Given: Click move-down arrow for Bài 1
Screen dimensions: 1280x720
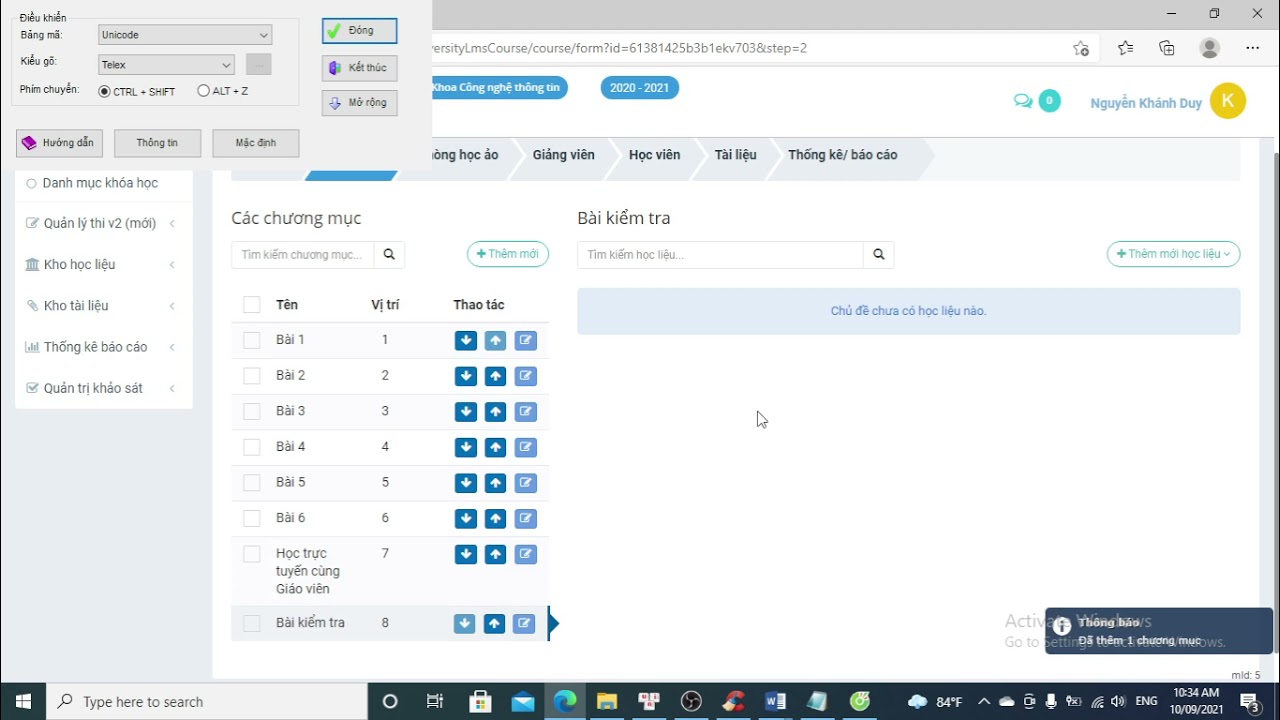Looking at the screenshot, I should click(x=465, y=341).
